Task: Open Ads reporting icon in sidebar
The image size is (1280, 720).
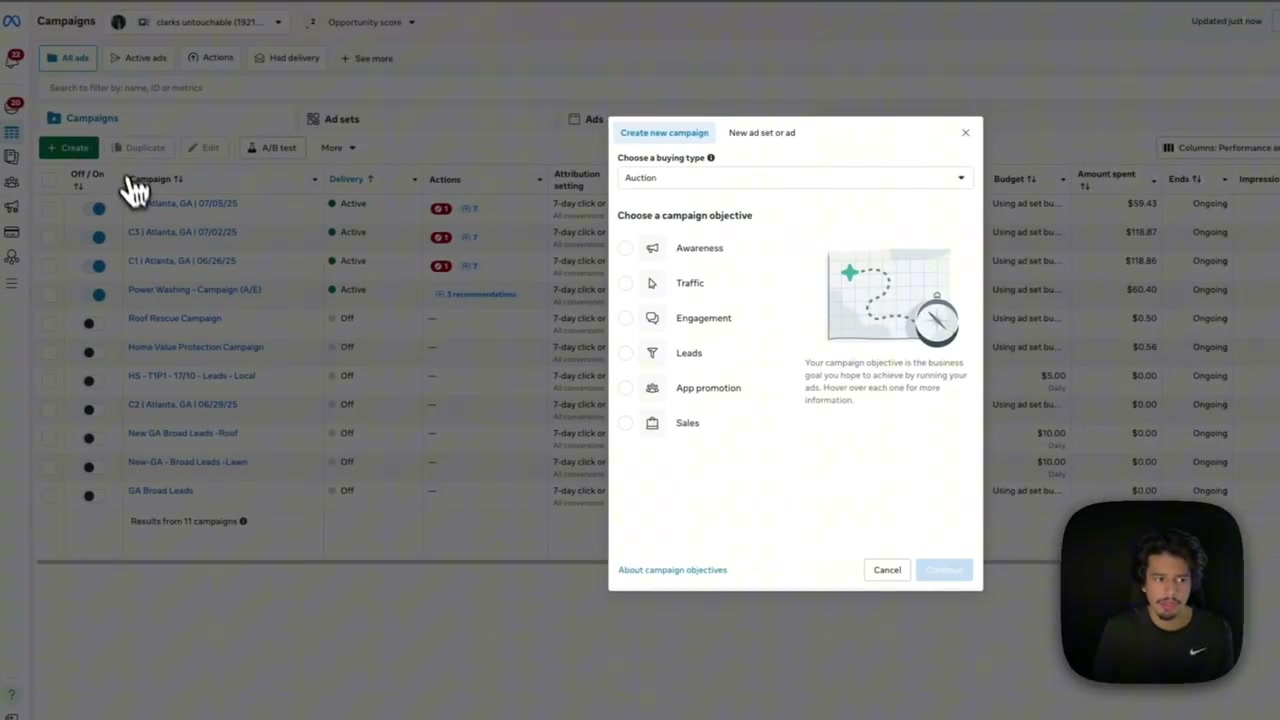Action: click(12, 157)
